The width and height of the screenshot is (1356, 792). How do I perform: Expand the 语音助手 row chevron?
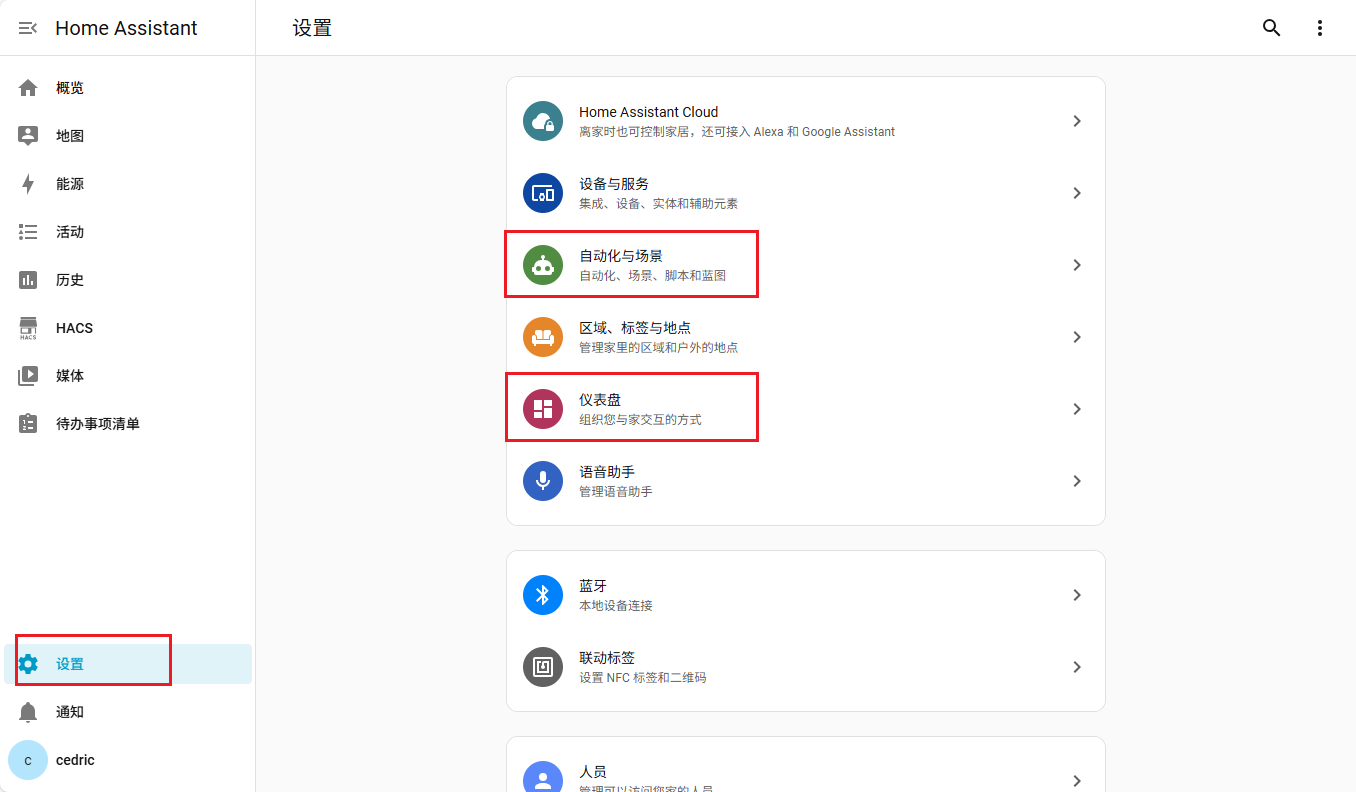(1076, 481)
